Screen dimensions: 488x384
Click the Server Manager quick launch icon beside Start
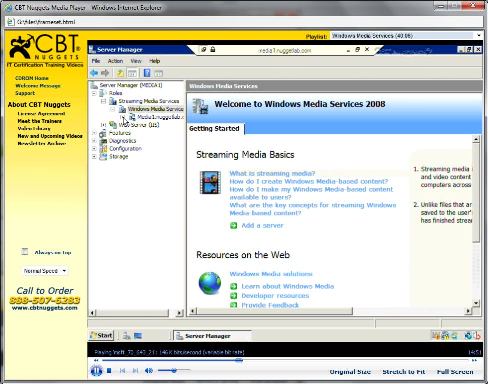(126, 336)
